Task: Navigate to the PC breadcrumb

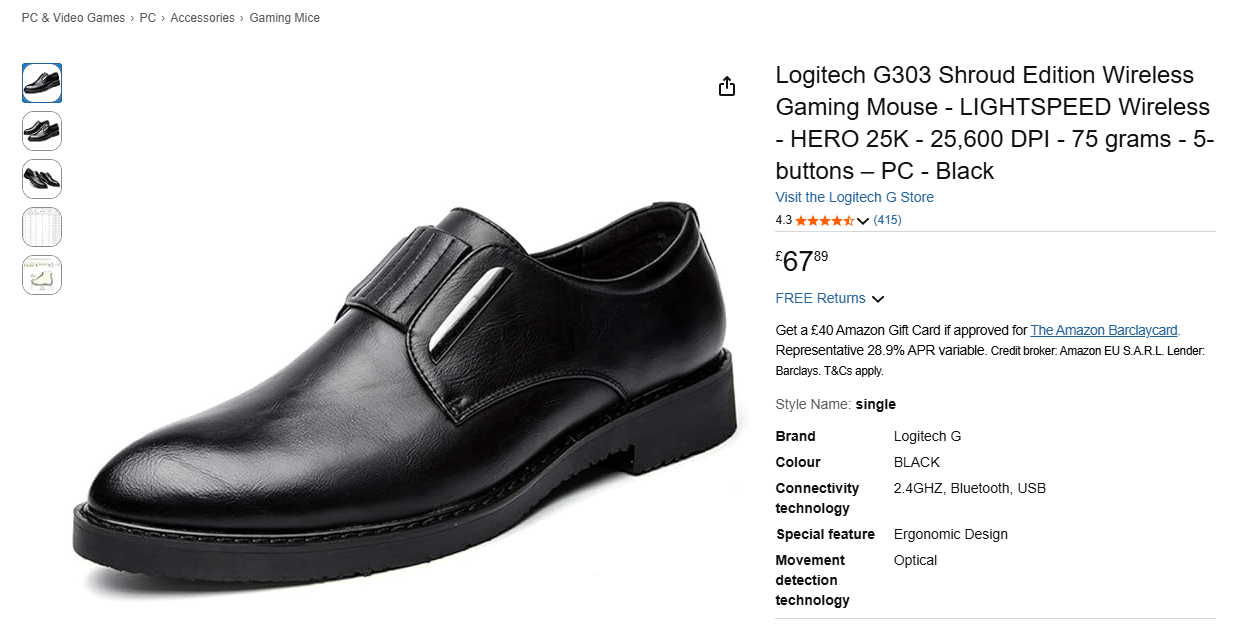Action: (148, 18)
